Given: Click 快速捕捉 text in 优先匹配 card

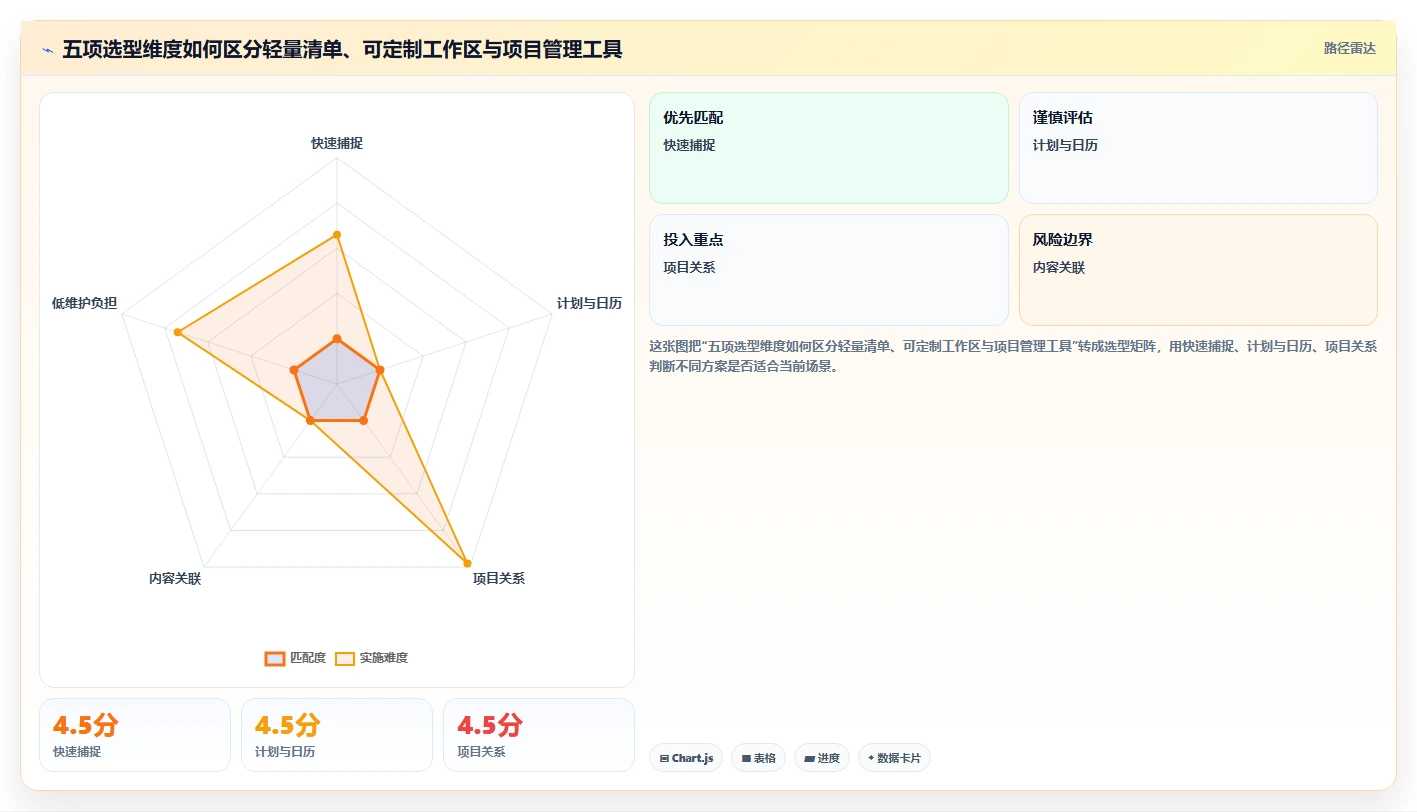Looking at the screenshot, I should [689, 145].
